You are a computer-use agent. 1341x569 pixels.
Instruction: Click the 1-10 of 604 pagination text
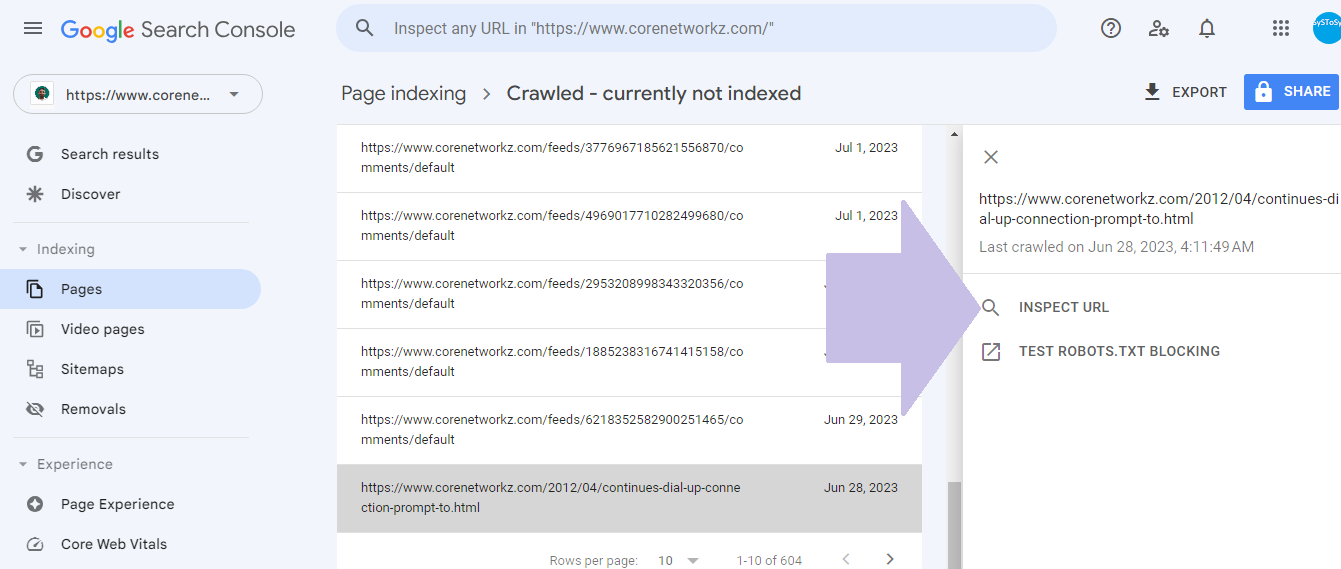(769, 560)
